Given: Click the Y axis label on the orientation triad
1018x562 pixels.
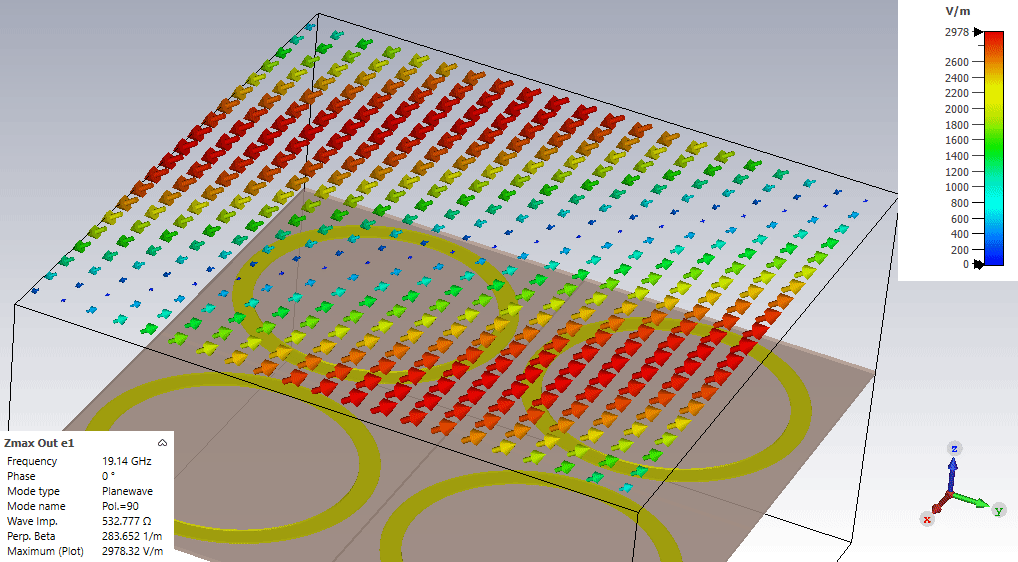Looking at the screenshot, I should 999,511.
